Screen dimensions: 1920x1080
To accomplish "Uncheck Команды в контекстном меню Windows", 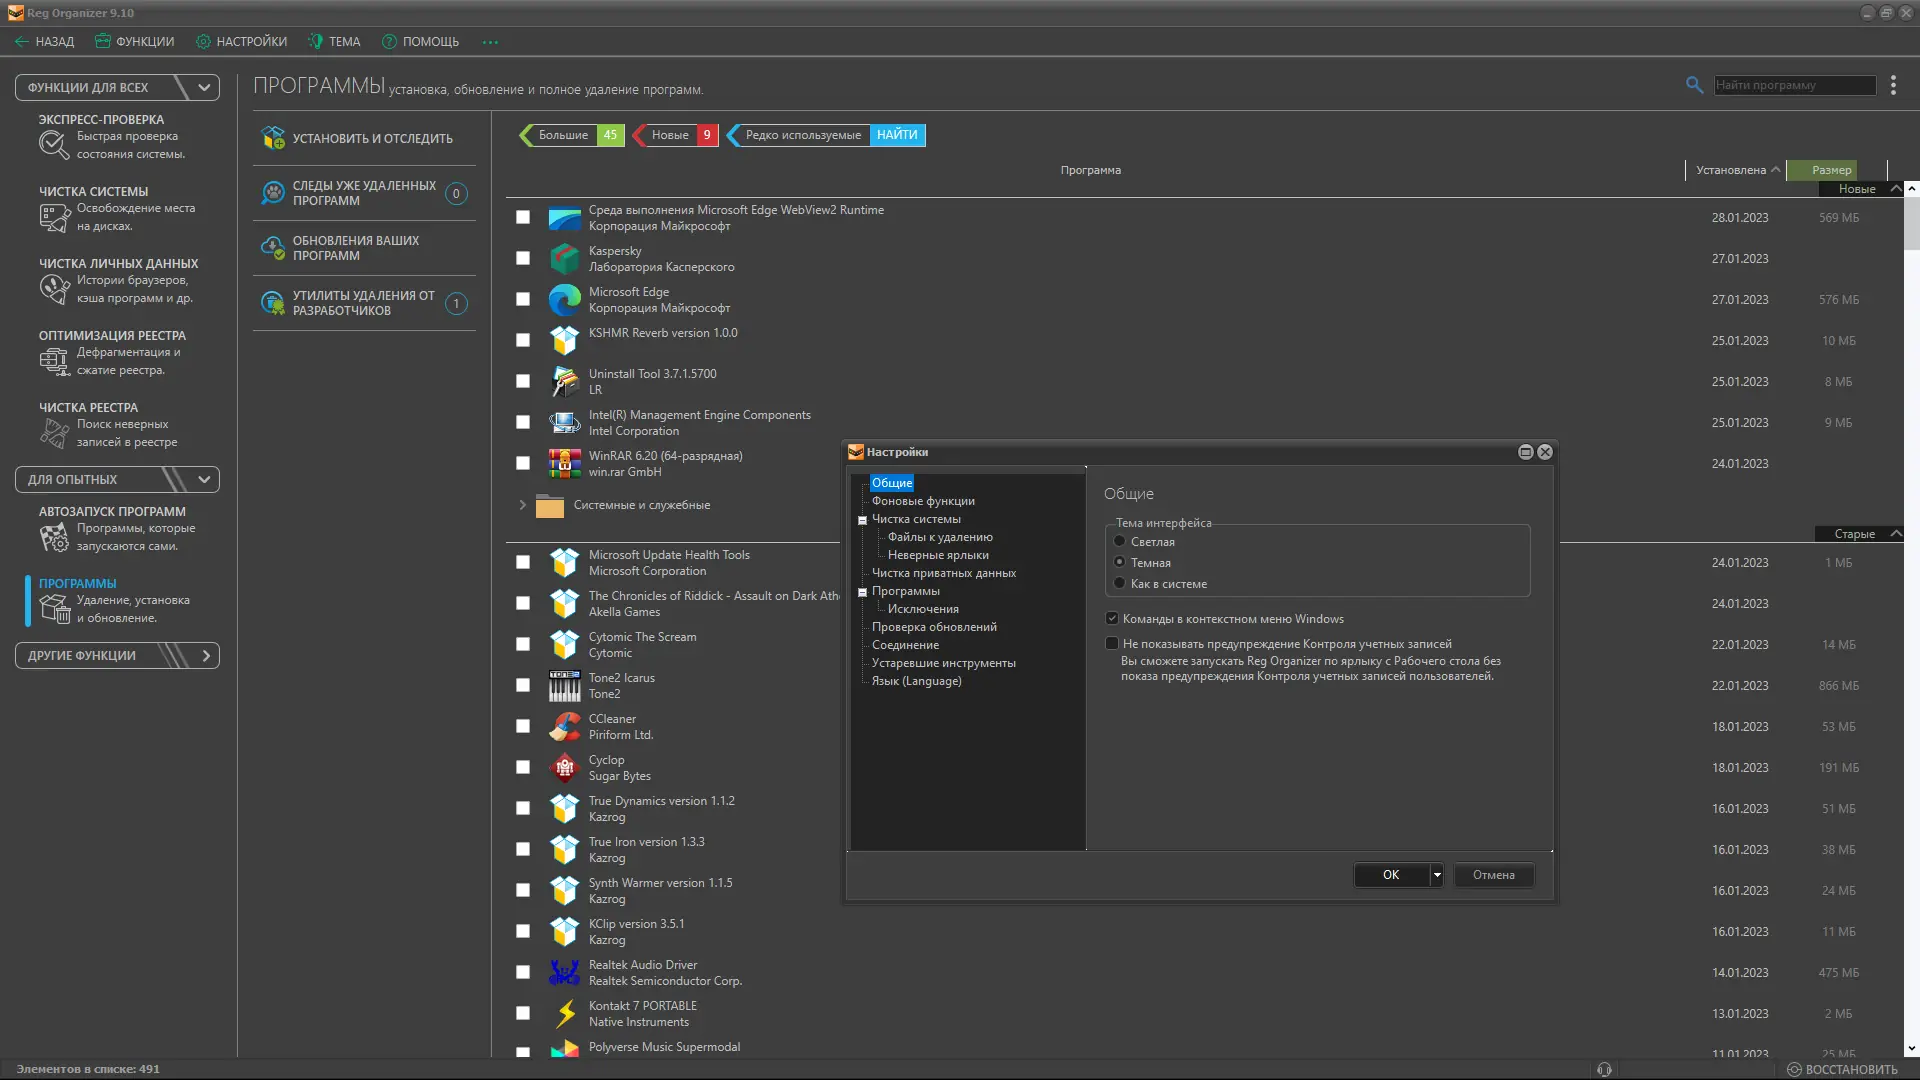I will click(1112, 618).
